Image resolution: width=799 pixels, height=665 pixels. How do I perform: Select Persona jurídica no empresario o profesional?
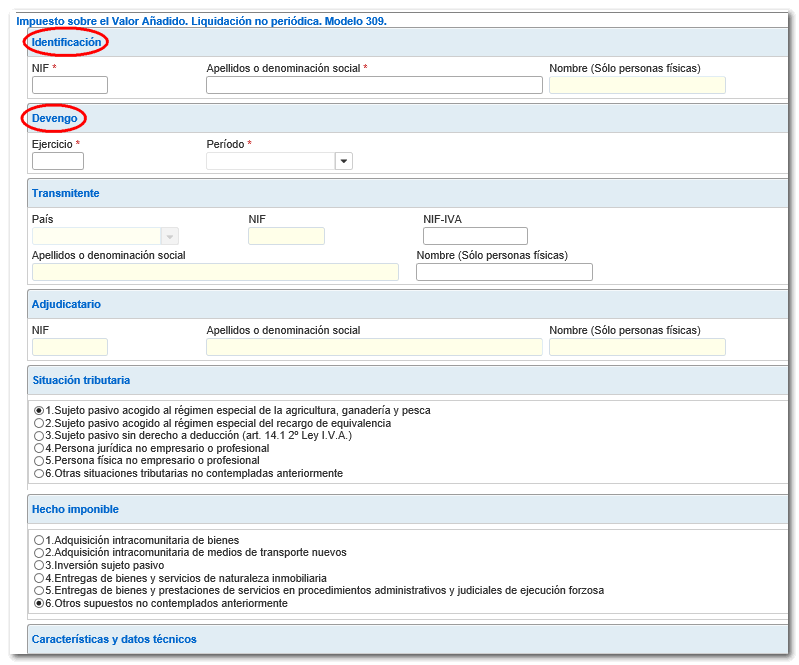(39, 448)
